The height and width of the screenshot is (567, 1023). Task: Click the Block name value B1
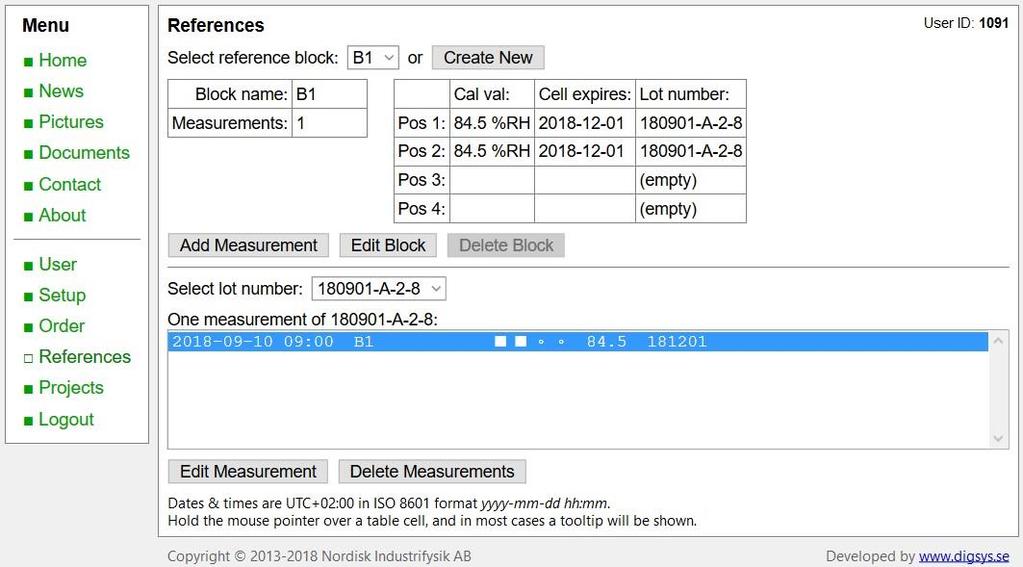(x=329, y=94)
